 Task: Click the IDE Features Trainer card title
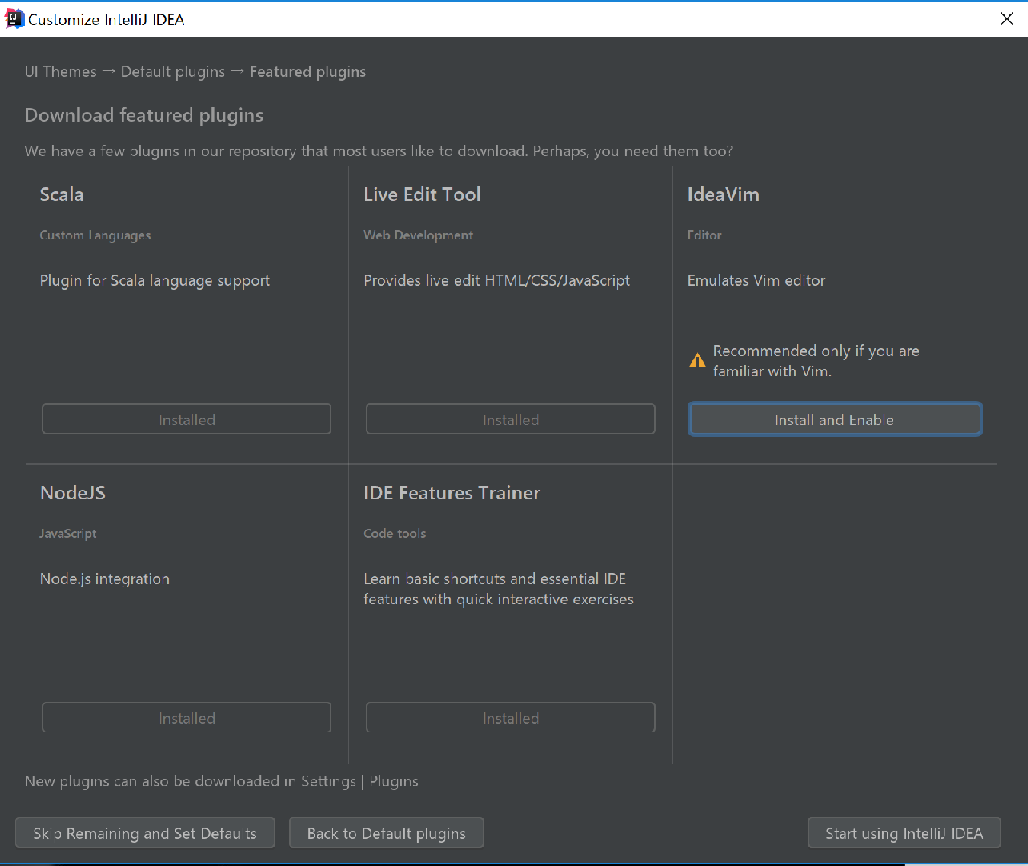coord(453,493)
